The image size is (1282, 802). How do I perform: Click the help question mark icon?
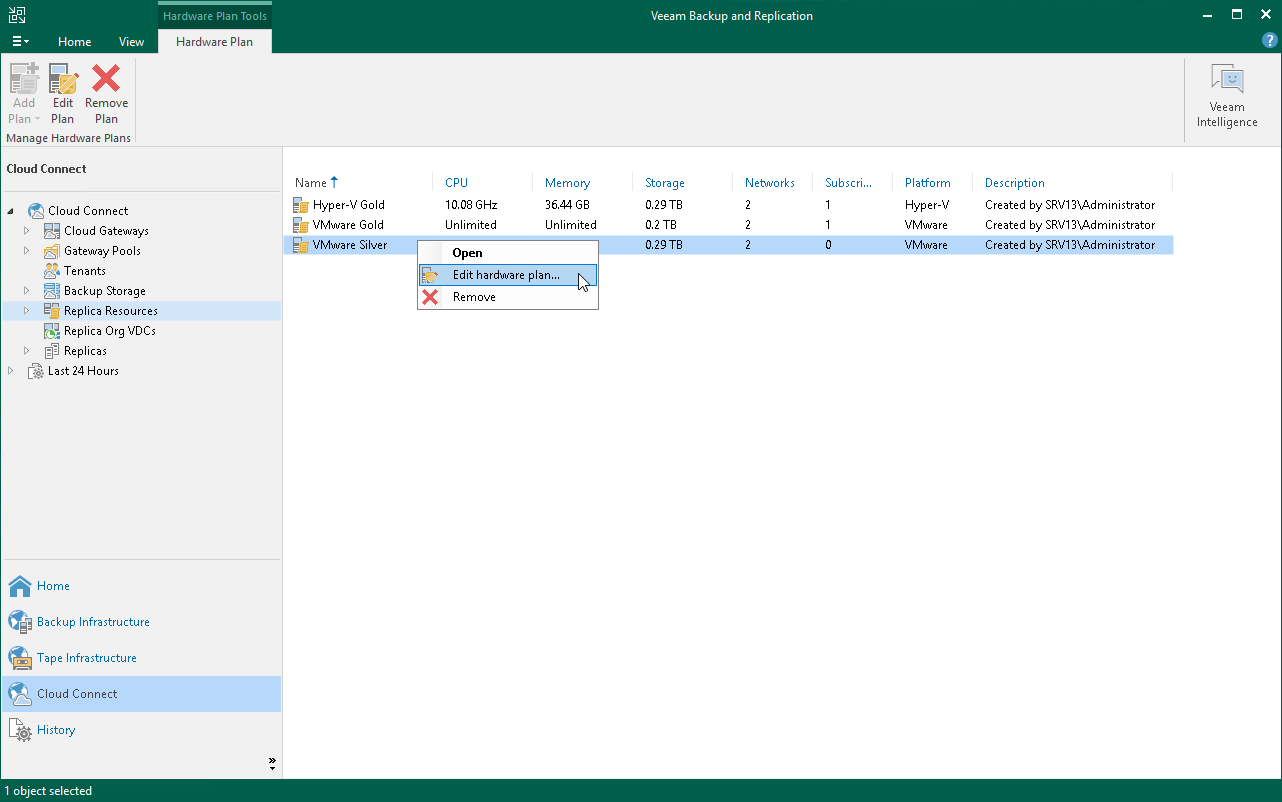pos(1269,41)
